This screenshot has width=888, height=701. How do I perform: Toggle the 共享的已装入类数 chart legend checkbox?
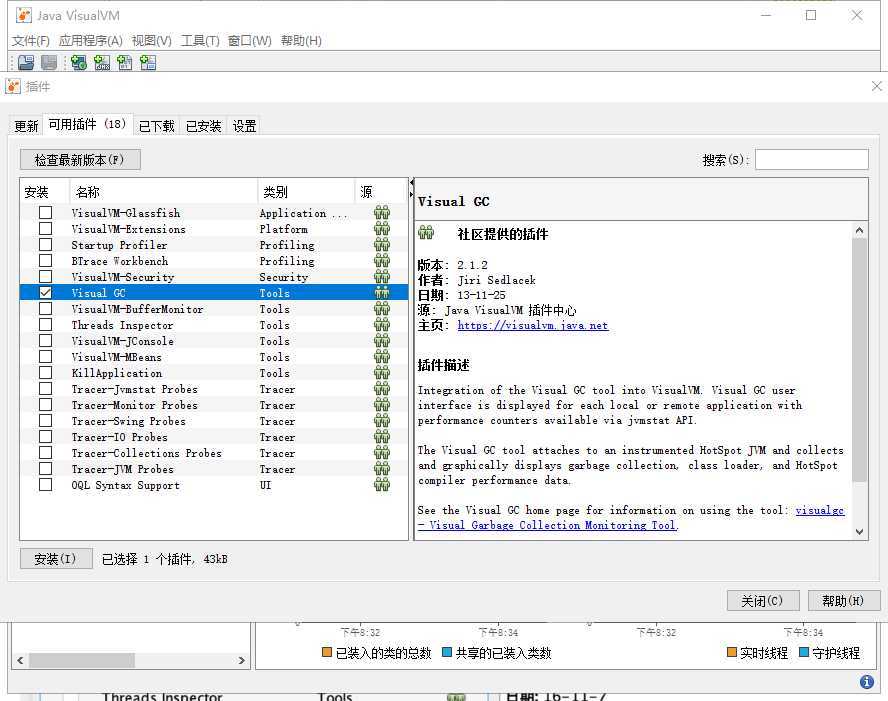point(446,652)
